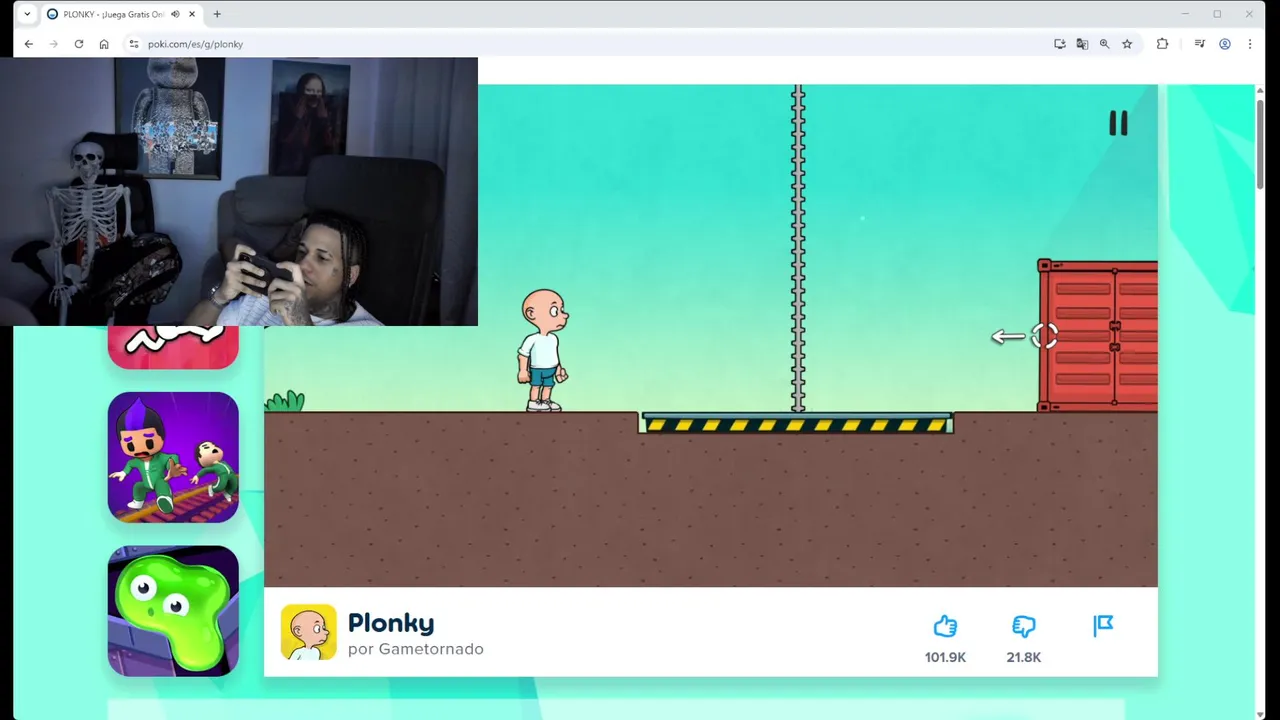
Task: Open the Chrome three-dot menu
Action: [1249, 44]
